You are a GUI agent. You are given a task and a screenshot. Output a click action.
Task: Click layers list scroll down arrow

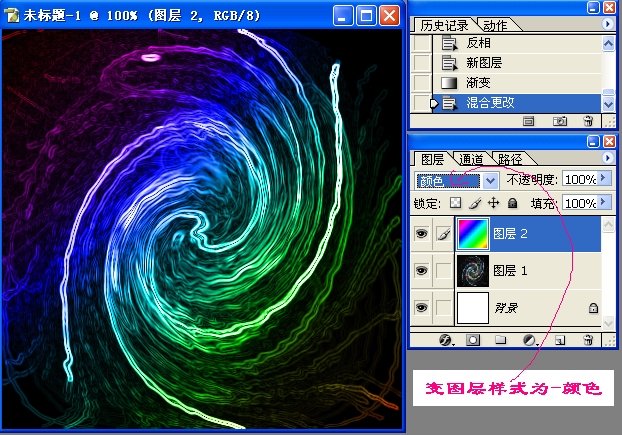(x=608, y=323)
